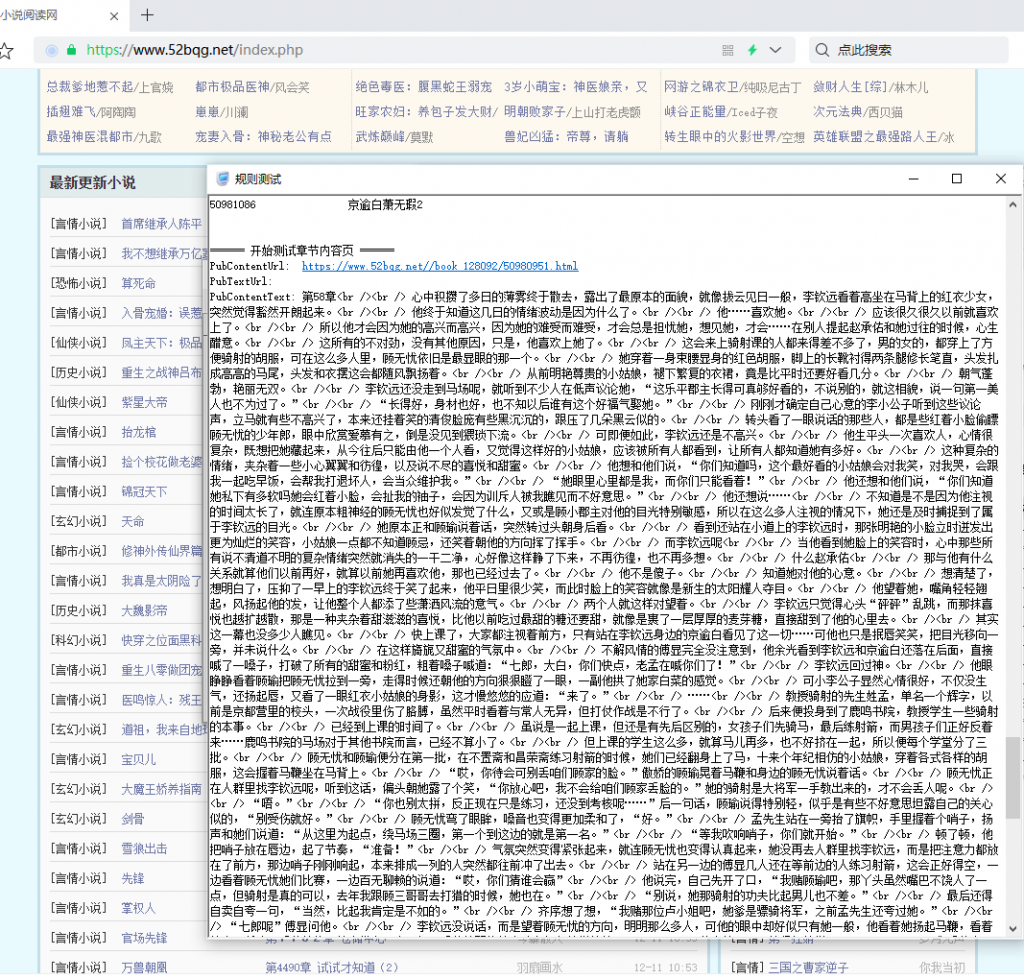
Task: Open a new browser tab
Action: (148, 15)
